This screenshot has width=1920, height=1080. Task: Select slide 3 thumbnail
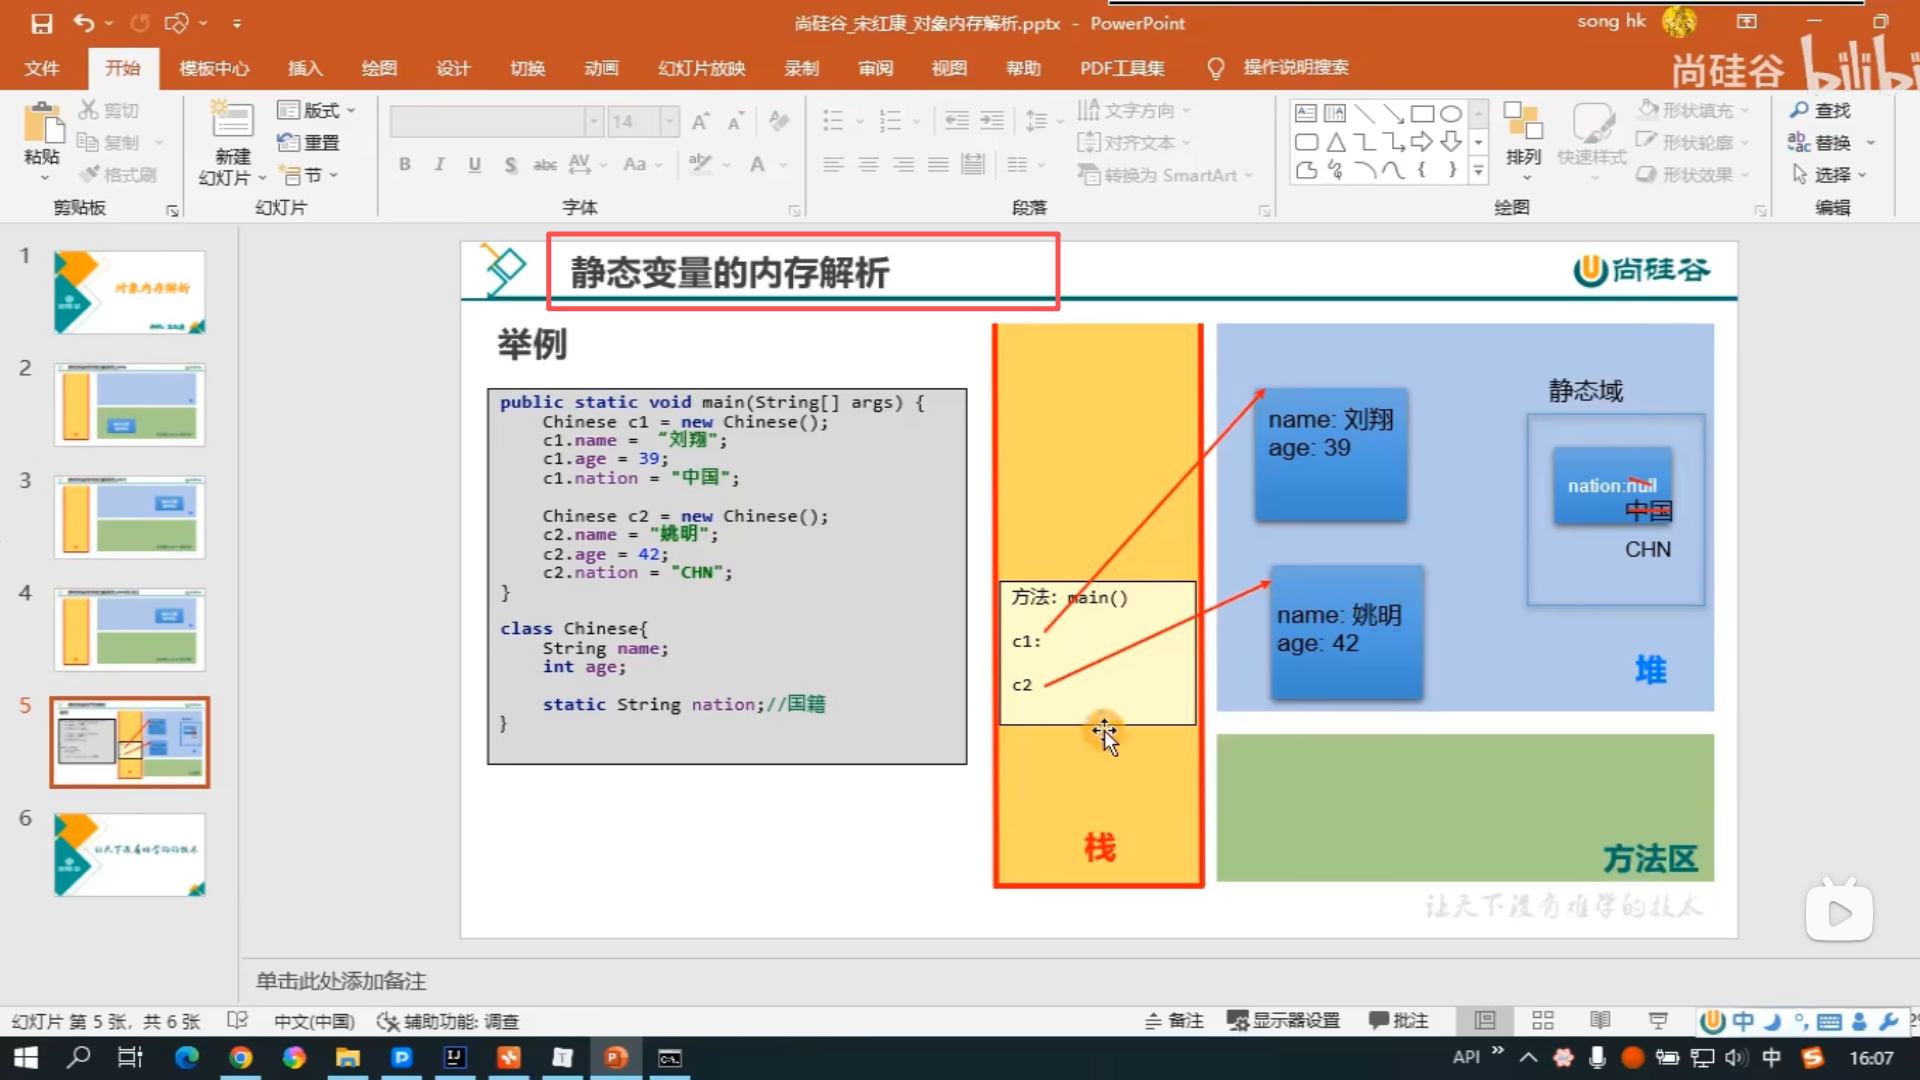click(x=129, y=517)
